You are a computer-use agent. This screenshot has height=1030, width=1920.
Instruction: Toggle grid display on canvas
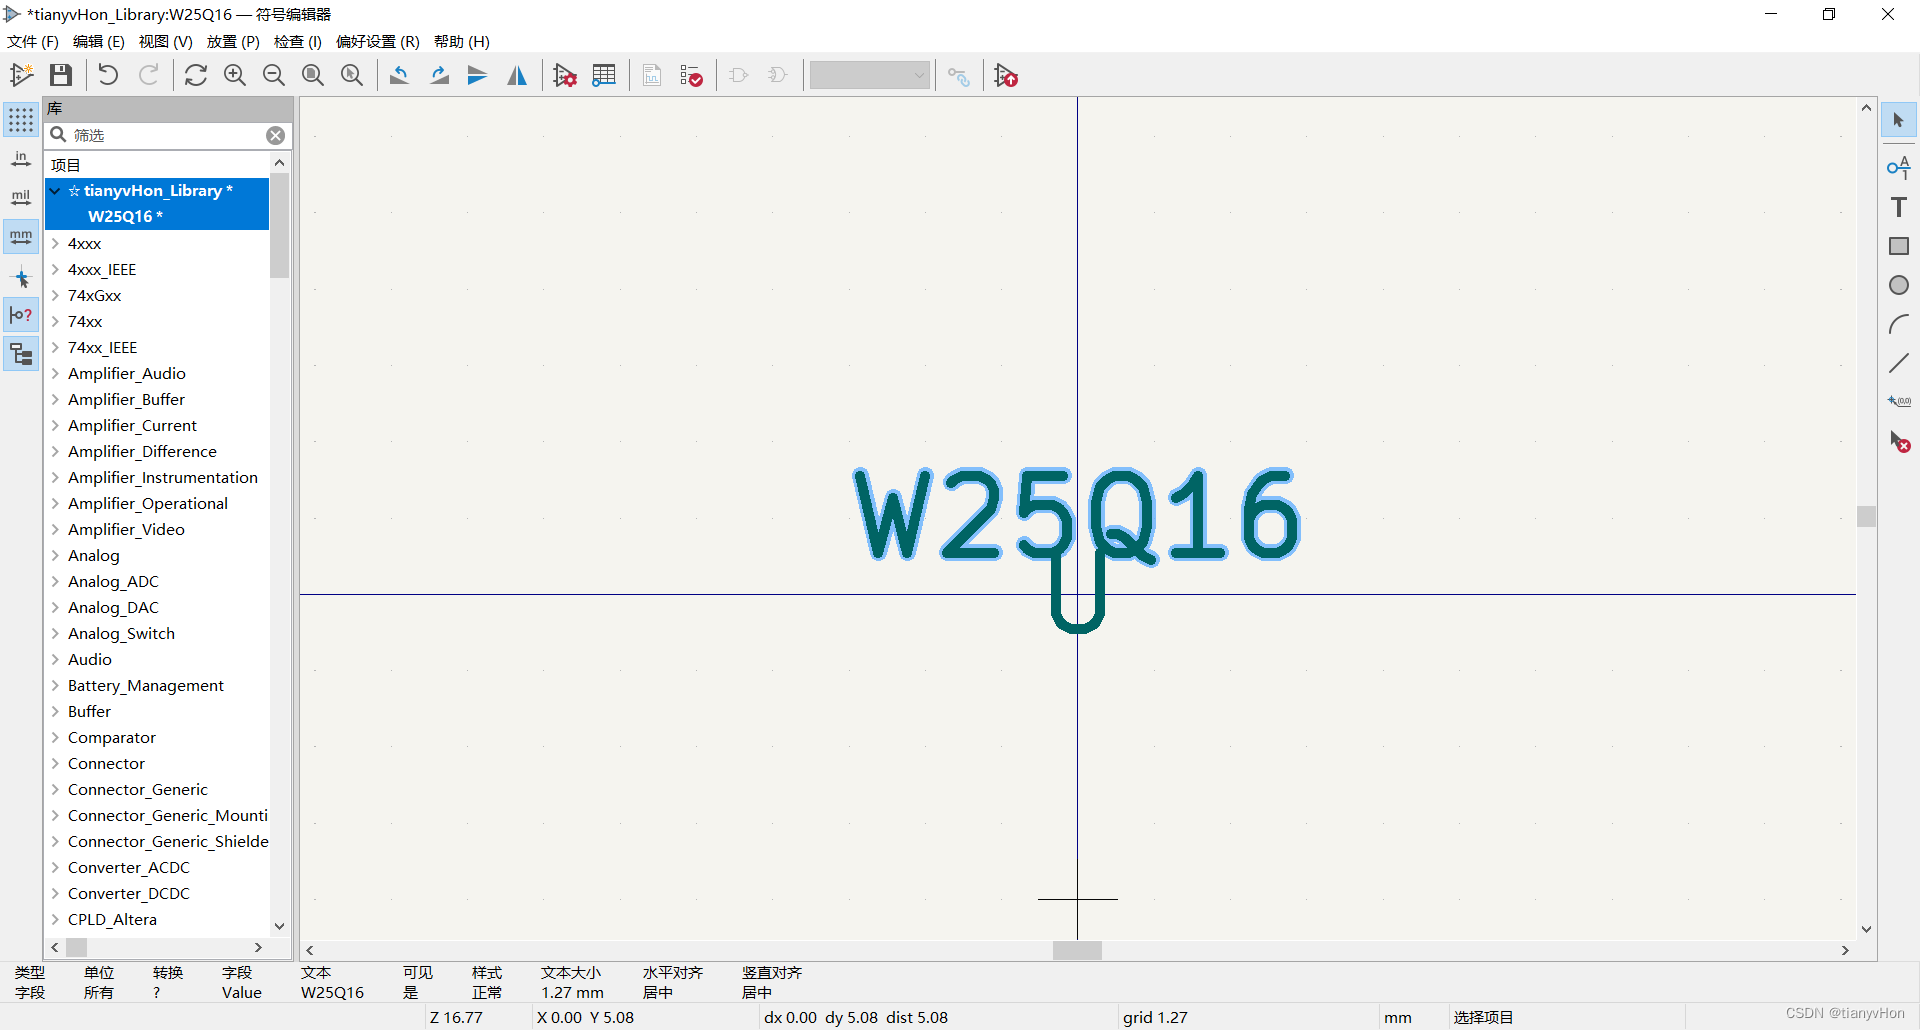(21, 120)
